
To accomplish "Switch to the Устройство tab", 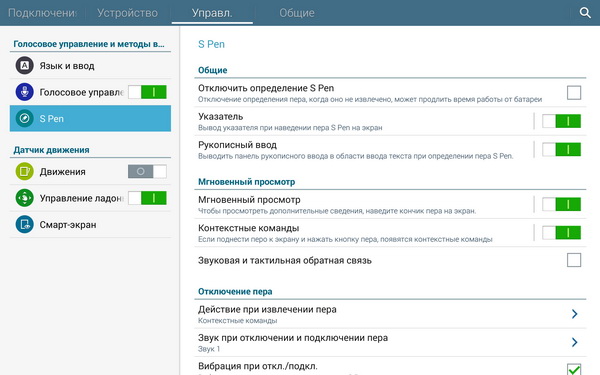I will (127, 13).
